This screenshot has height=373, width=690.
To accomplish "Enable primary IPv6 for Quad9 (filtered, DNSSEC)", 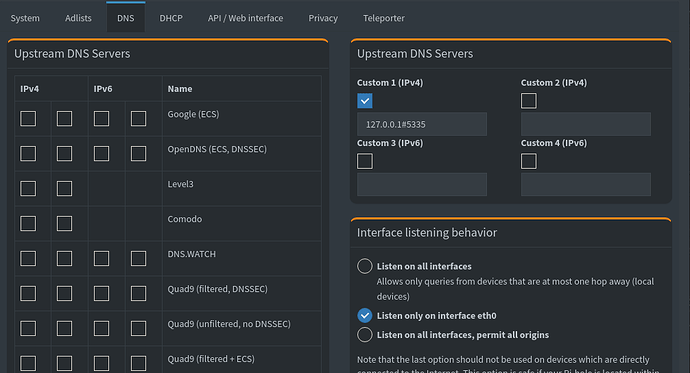I will [101, 293].
